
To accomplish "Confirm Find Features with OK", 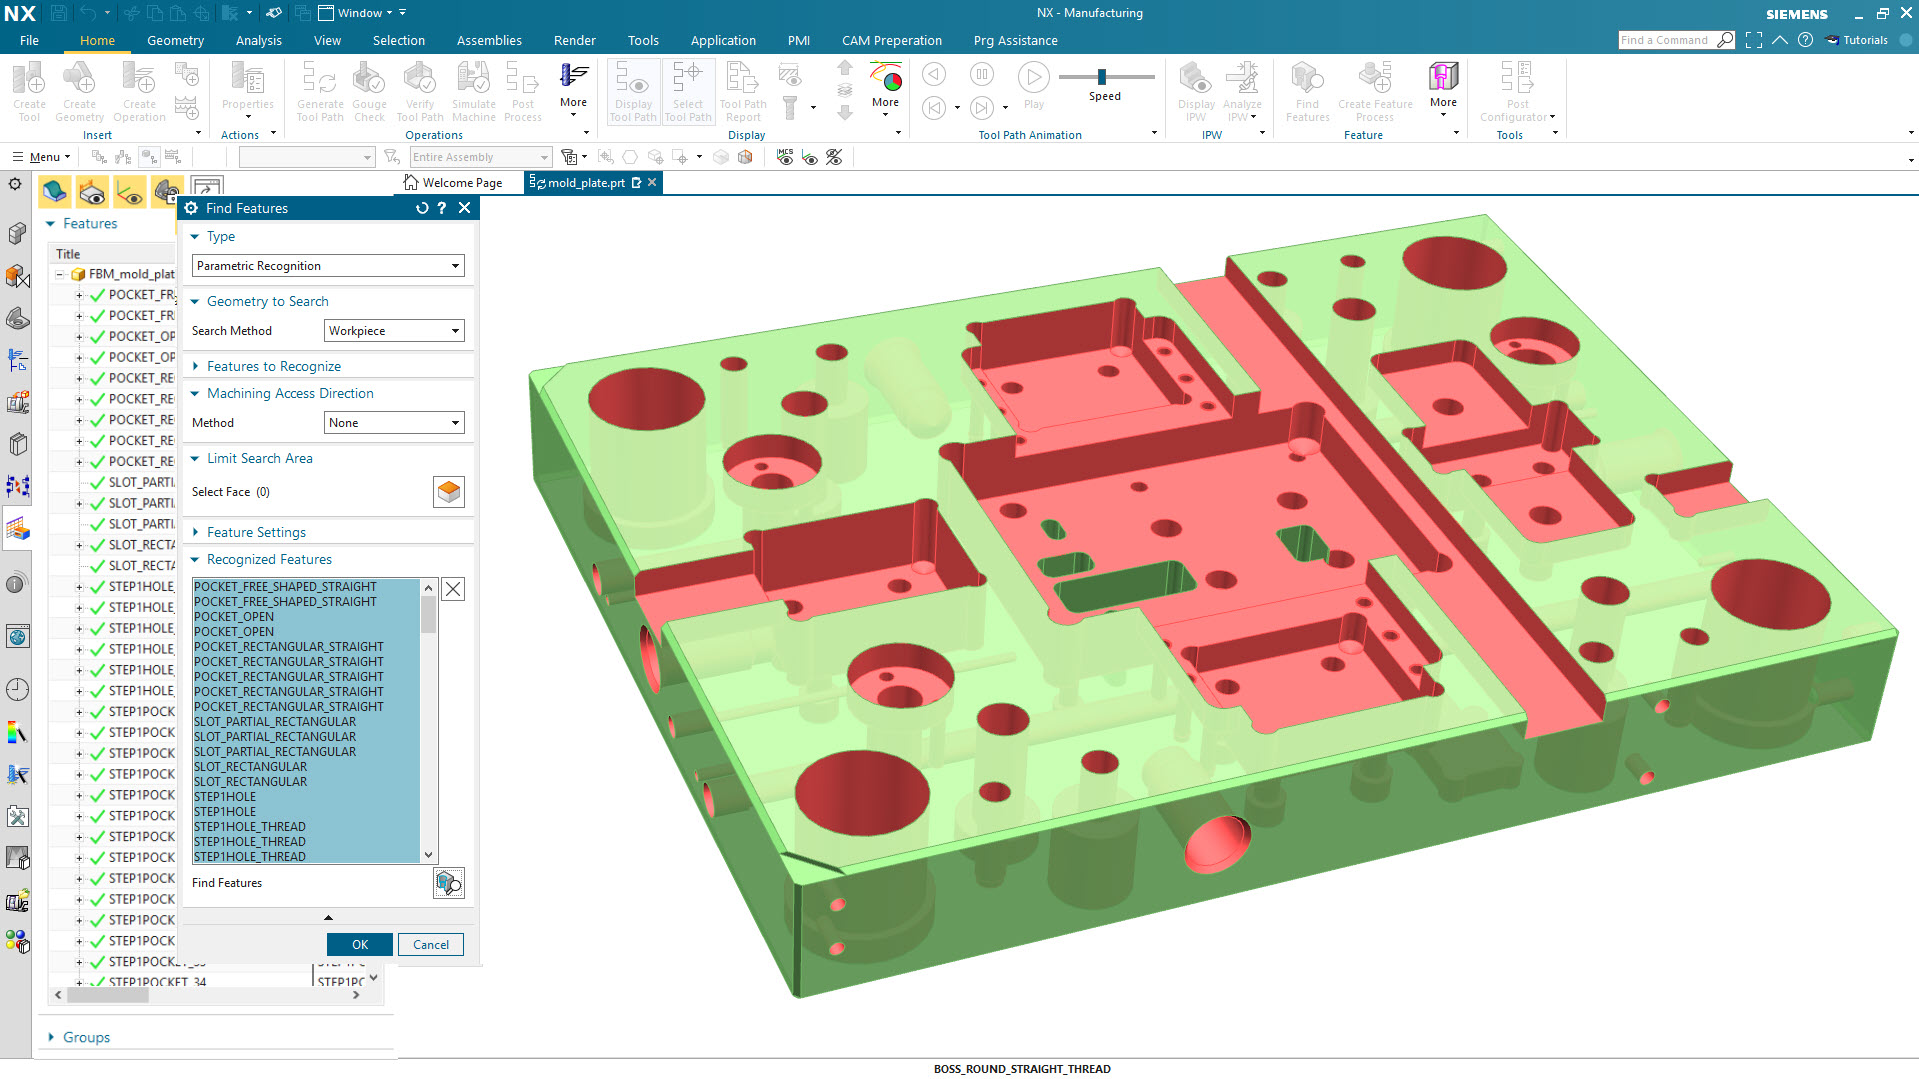I will [x=359, y=944].
